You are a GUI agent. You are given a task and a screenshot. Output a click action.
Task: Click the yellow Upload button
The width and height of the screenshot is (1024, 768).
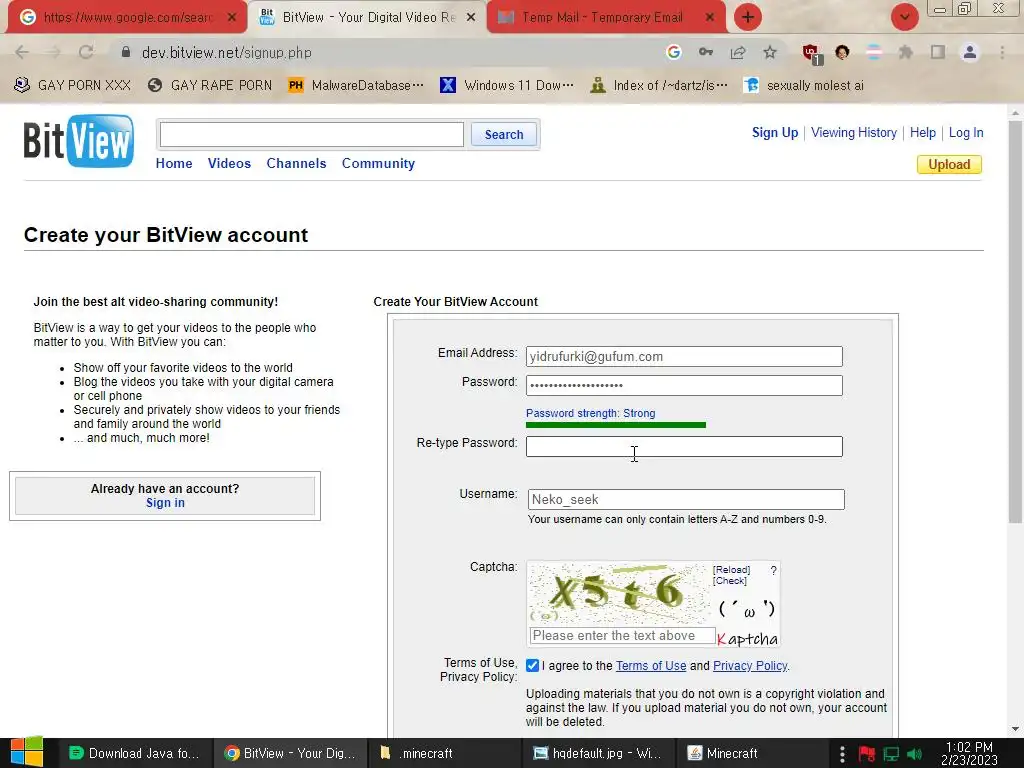pyautogui.click(x=949, y=165)
